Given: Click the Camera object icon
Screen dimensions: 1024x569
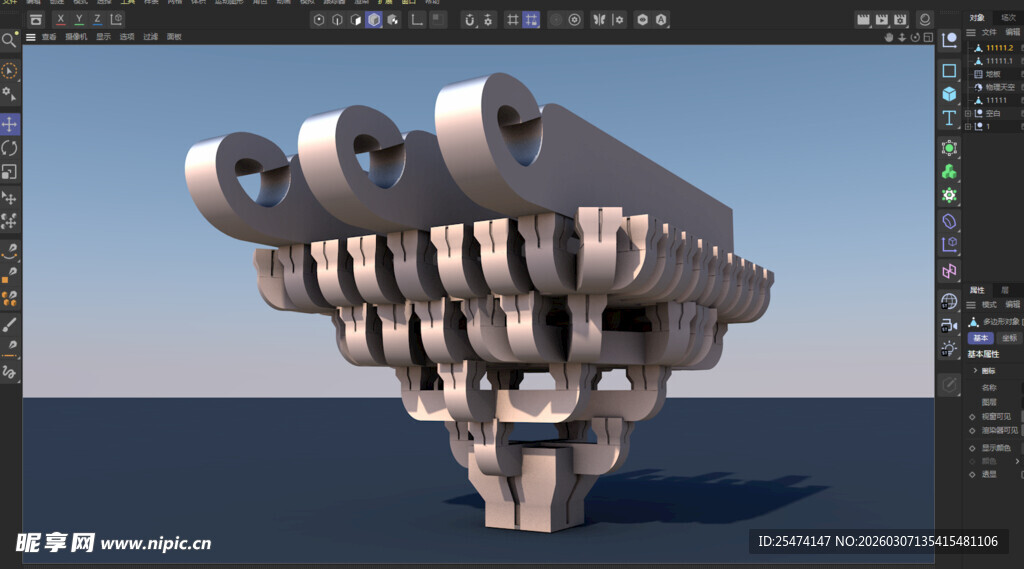Looking at the screenshot, I should (x=949, y=325).
